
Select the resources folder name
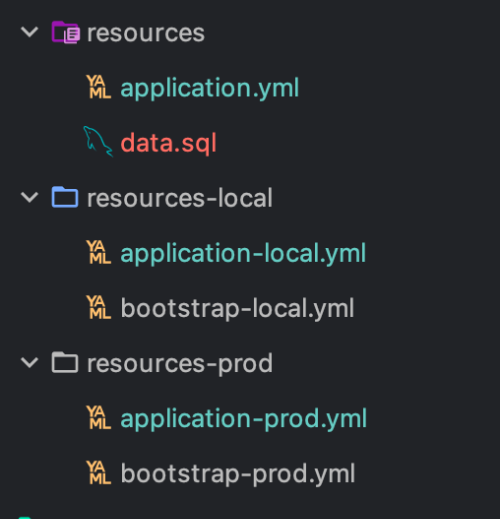click(146, 33)
